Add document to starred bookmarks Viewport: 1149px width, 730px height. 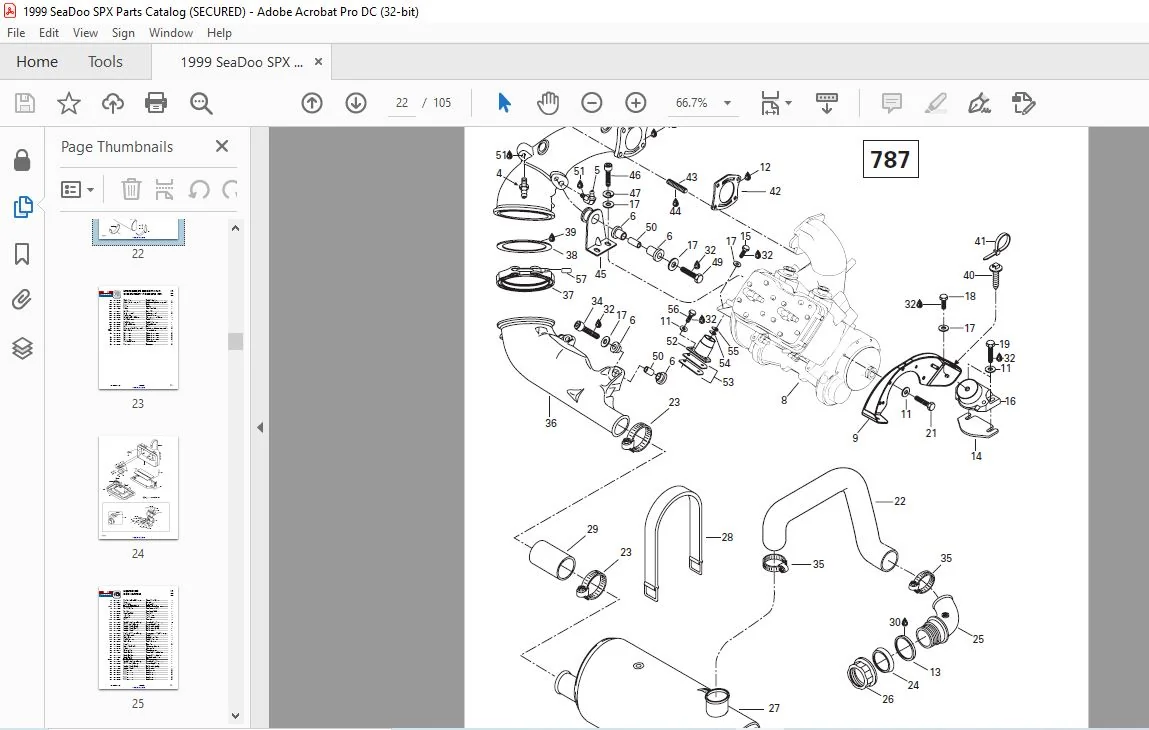click(x=69, y=103)
